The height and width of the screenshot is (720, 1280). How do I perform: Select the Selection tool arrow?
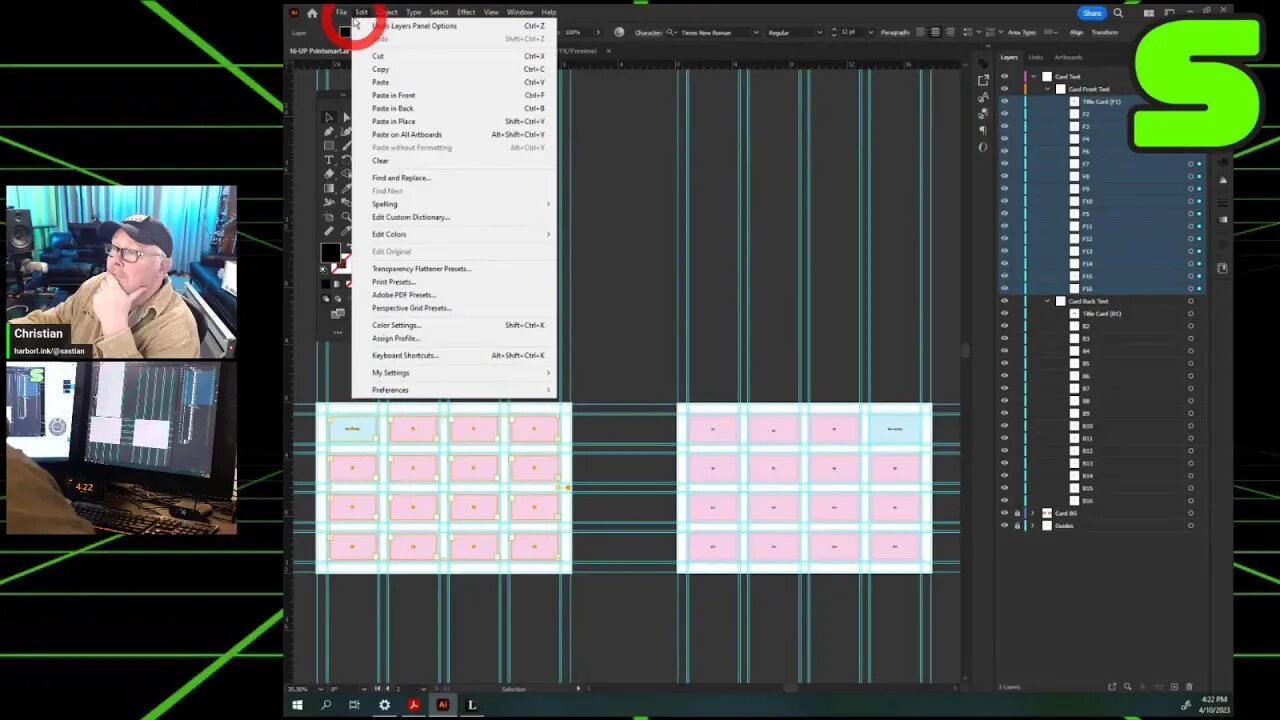tap(328, 117)
